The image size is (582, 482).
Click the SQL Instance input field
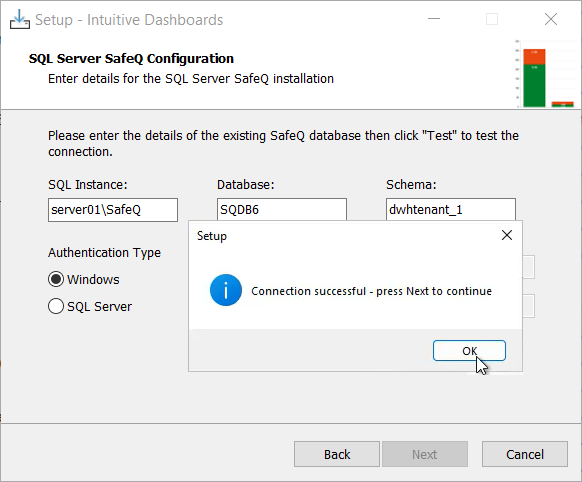click(113, 210)
